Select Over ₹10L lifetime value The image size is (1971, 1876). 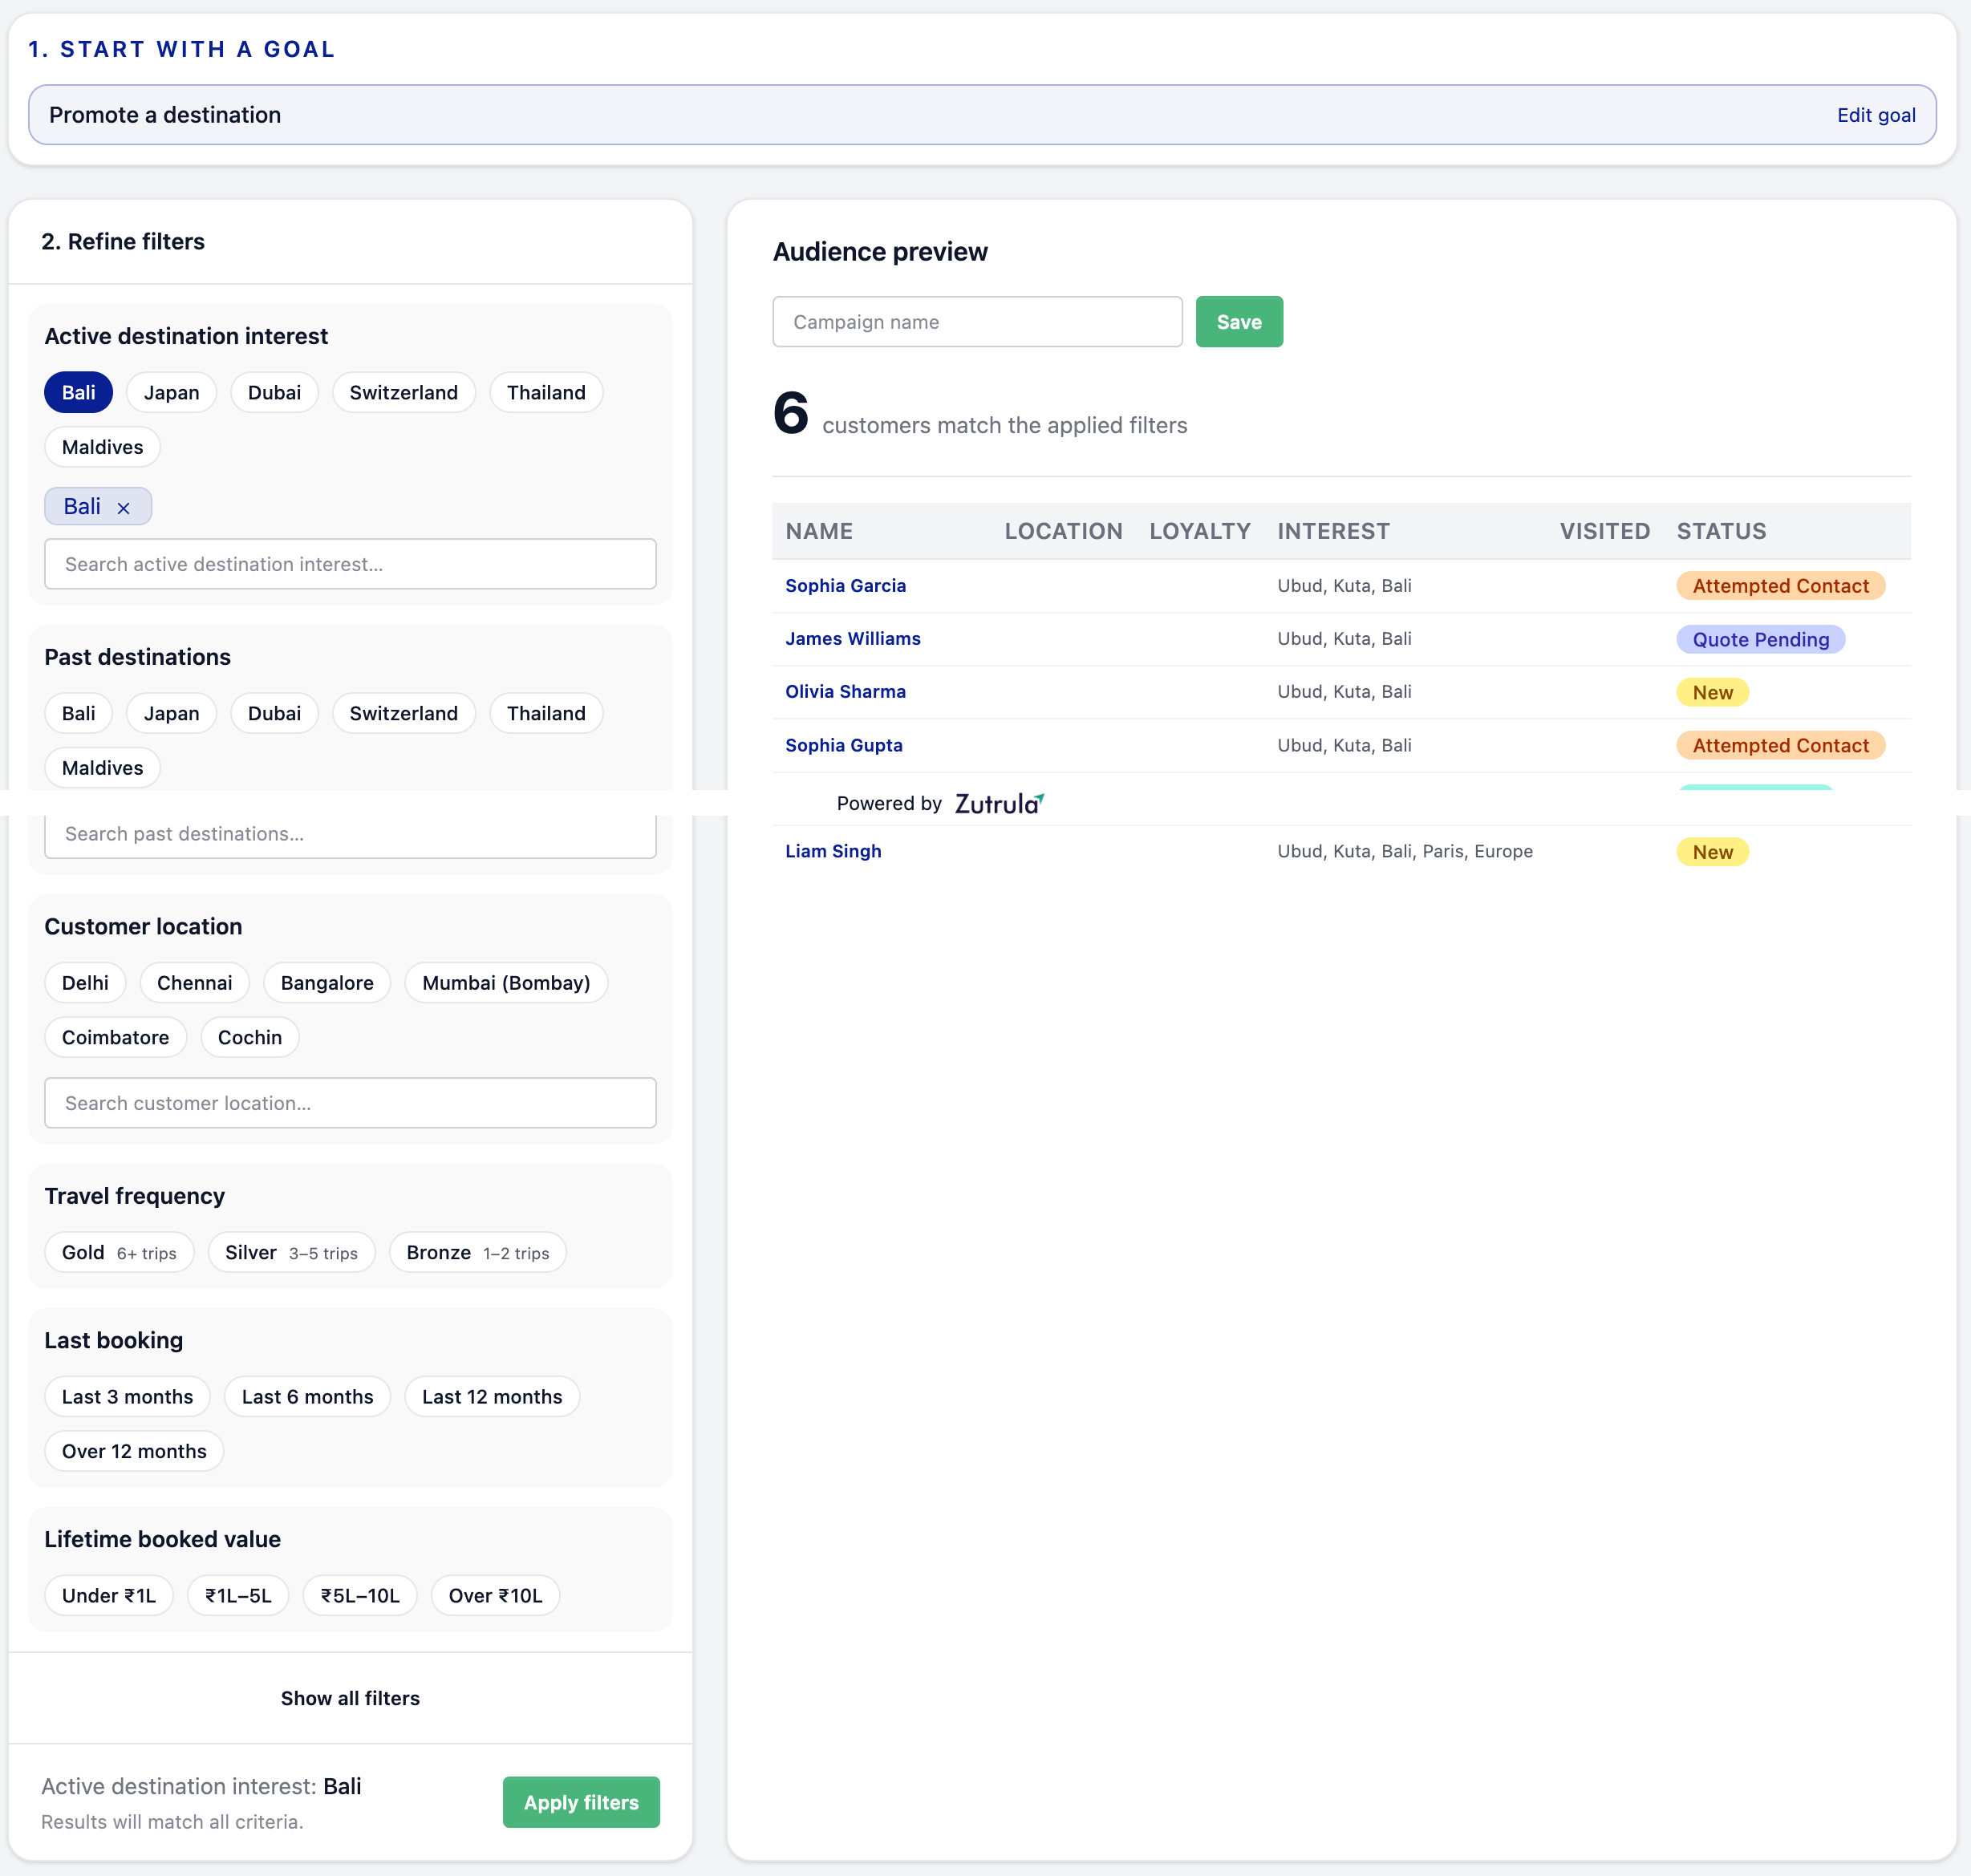495,1596
